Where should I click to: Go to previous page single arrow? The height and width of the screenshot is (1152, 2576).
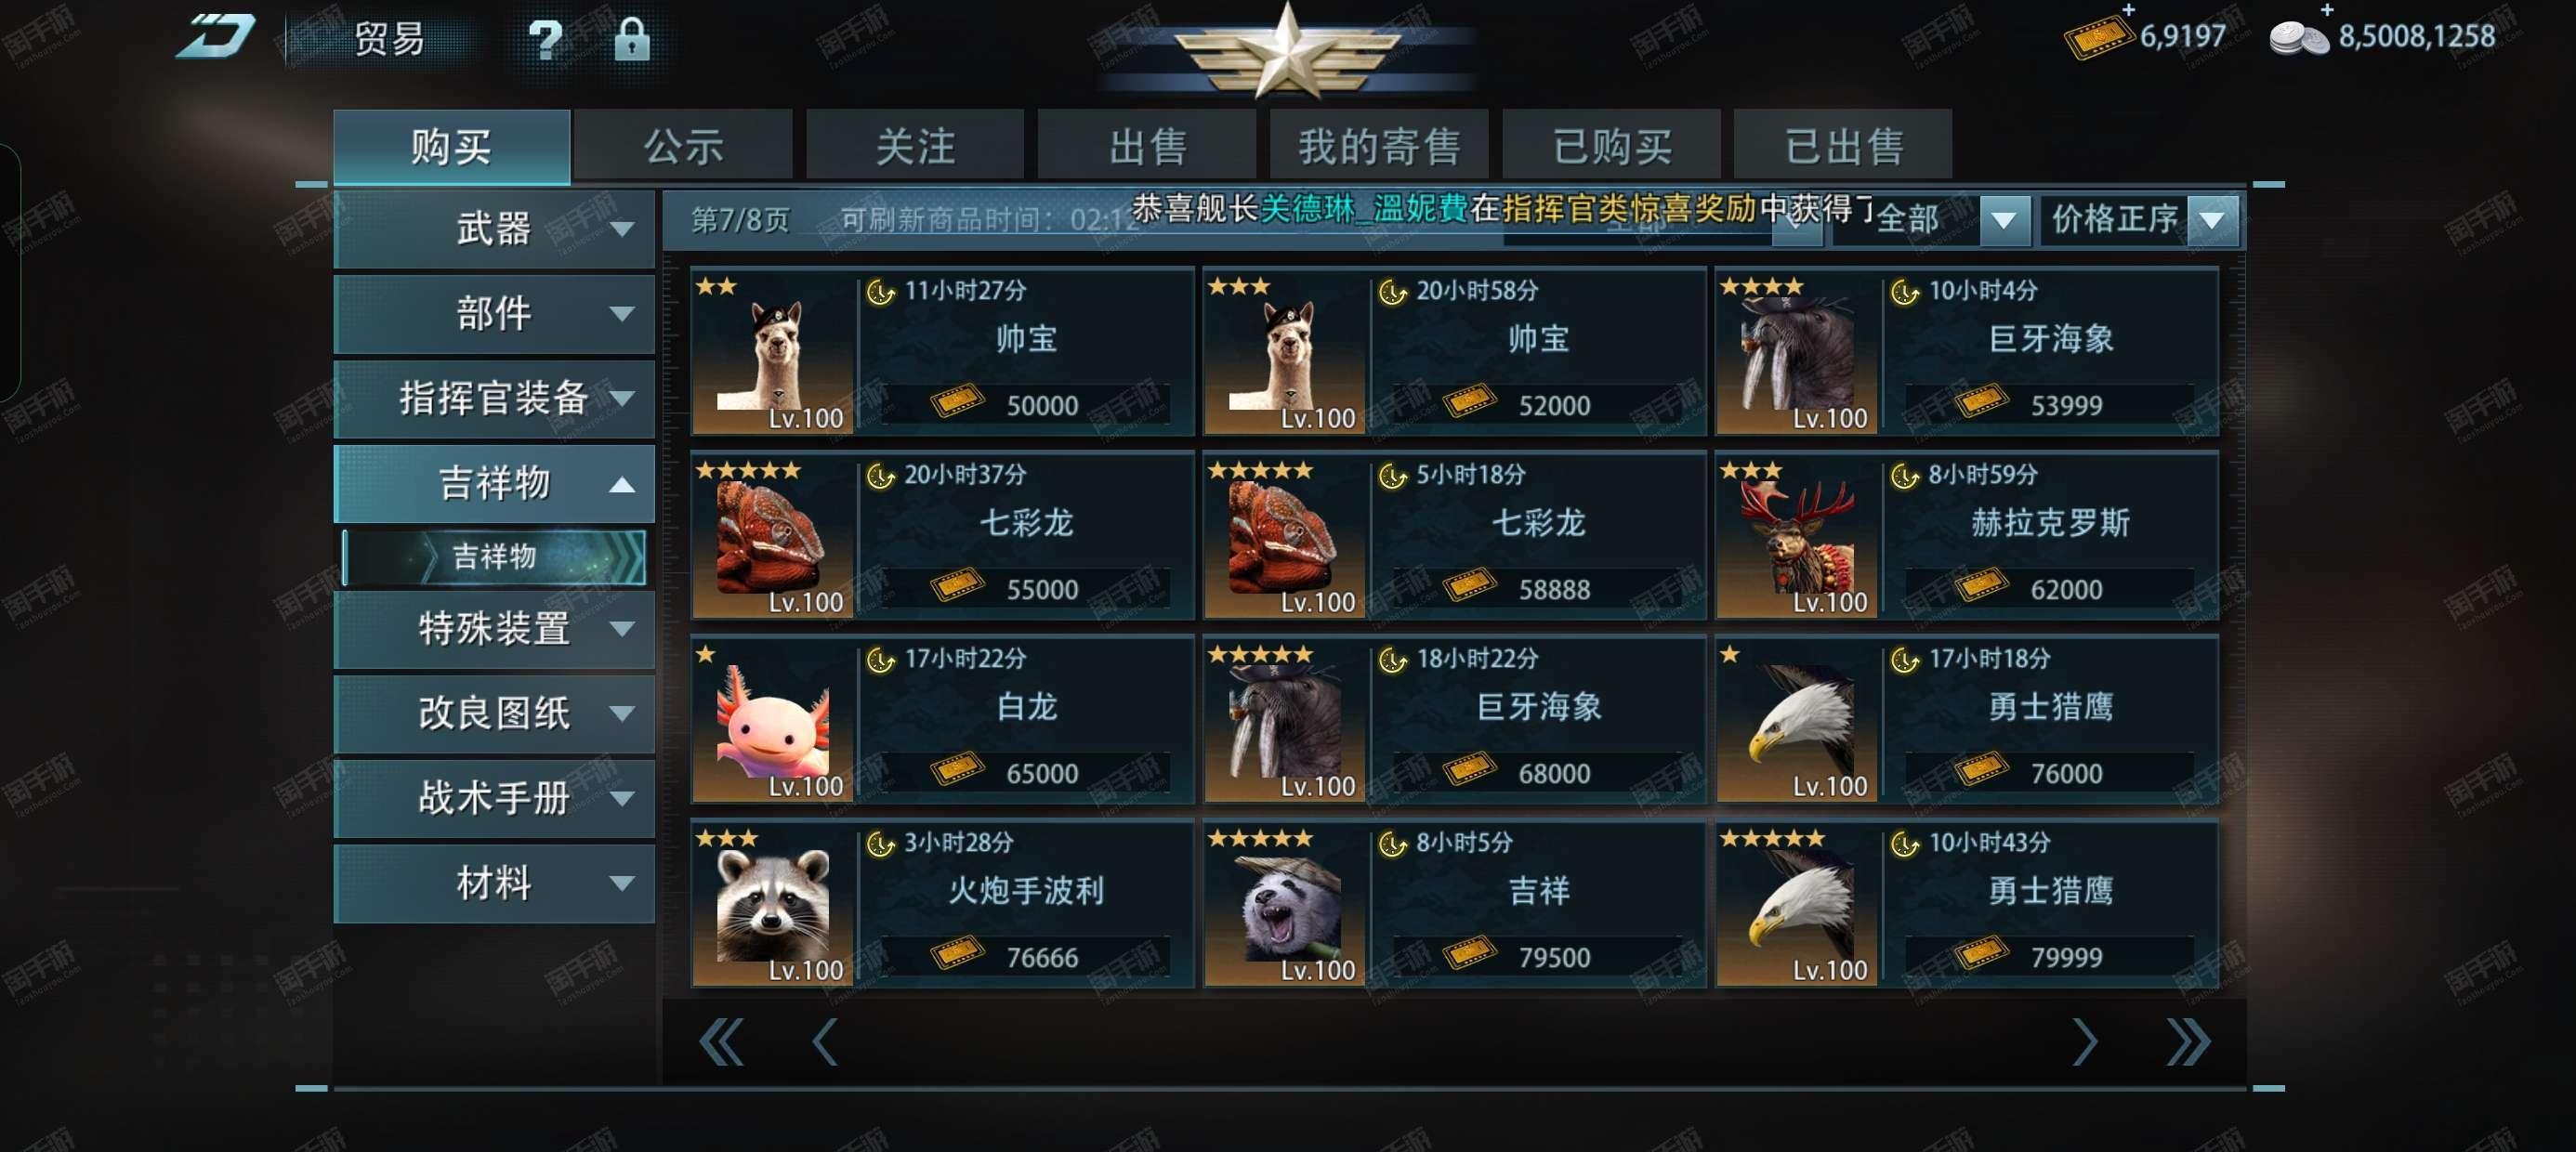[824, 1042]
